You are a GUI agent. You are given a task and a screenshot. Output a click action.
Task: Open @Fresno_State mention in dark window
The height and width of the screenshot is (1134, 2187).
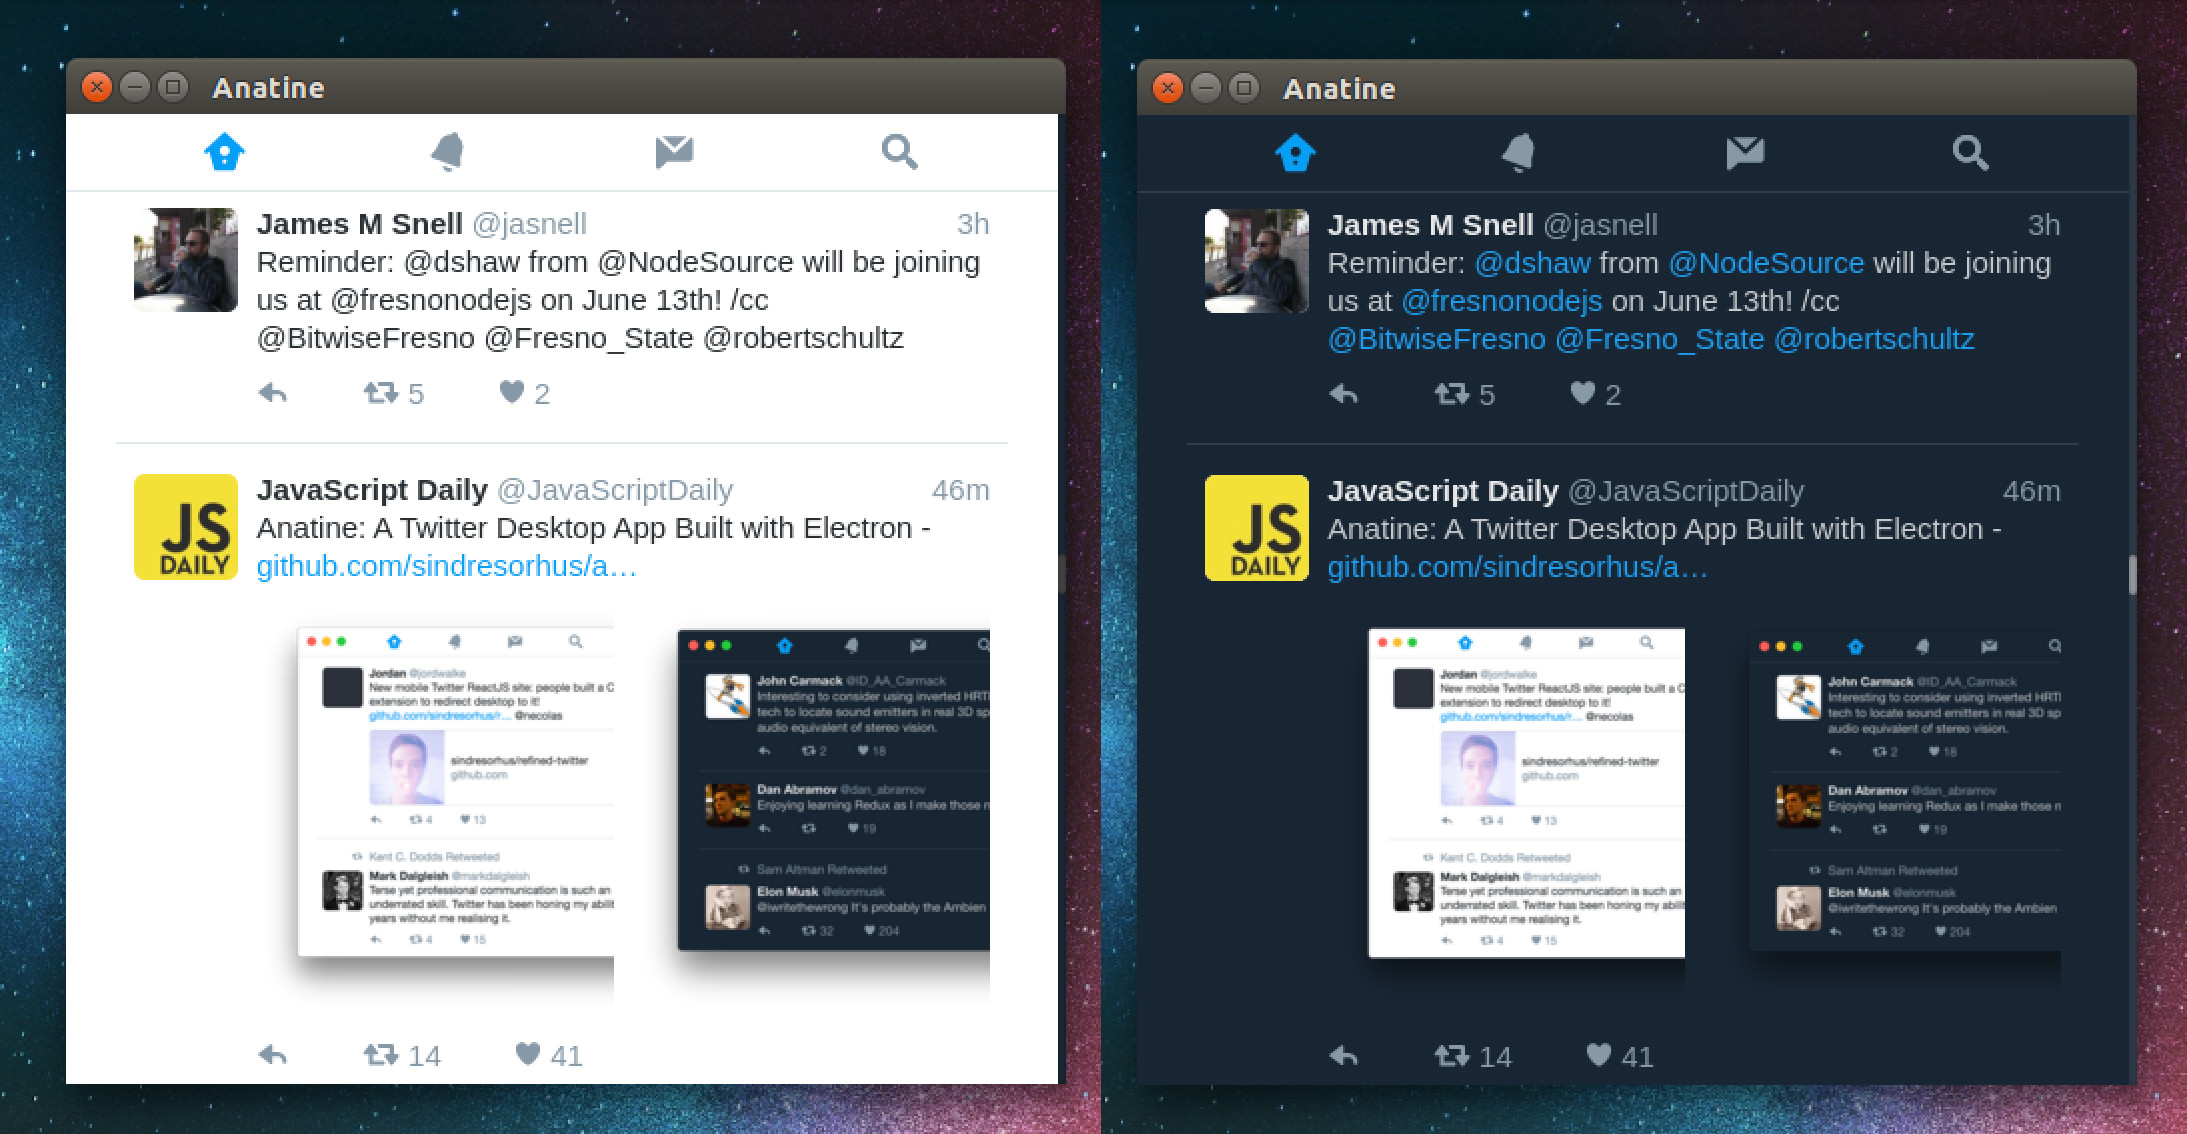tap(1660, 339)
